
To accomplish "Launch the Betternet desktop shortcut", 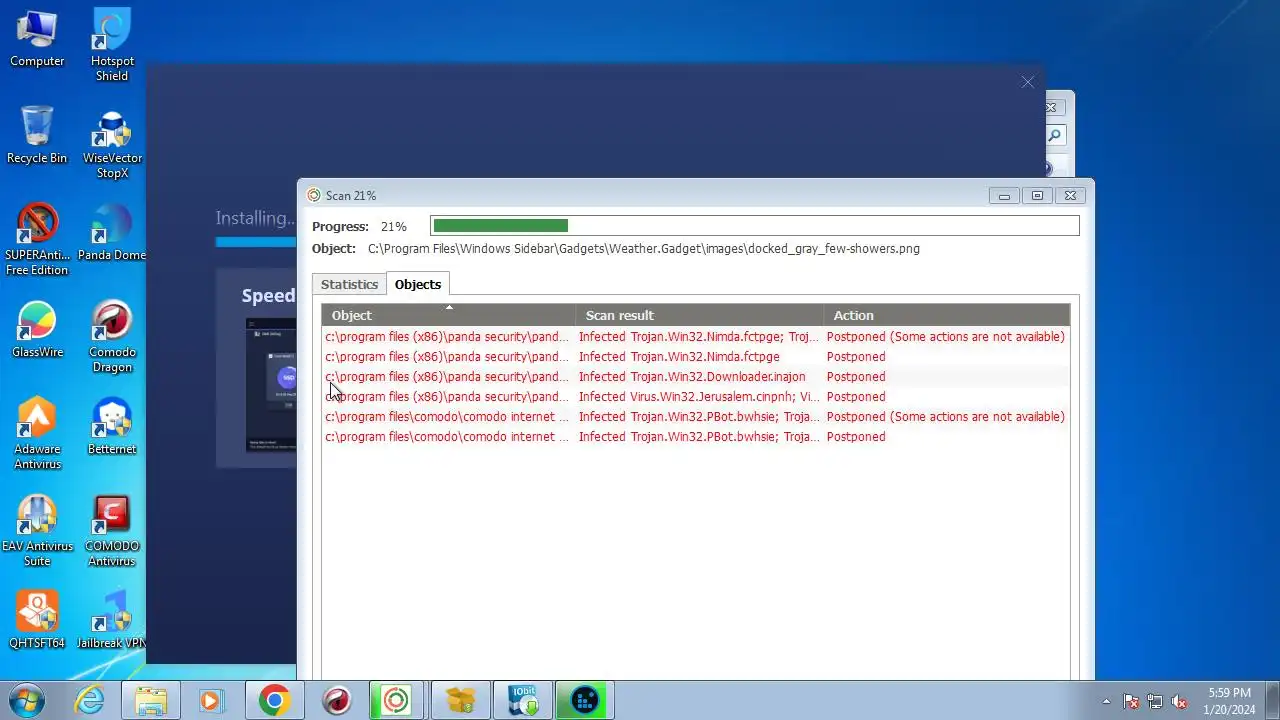I will click(x=112, y=426).
